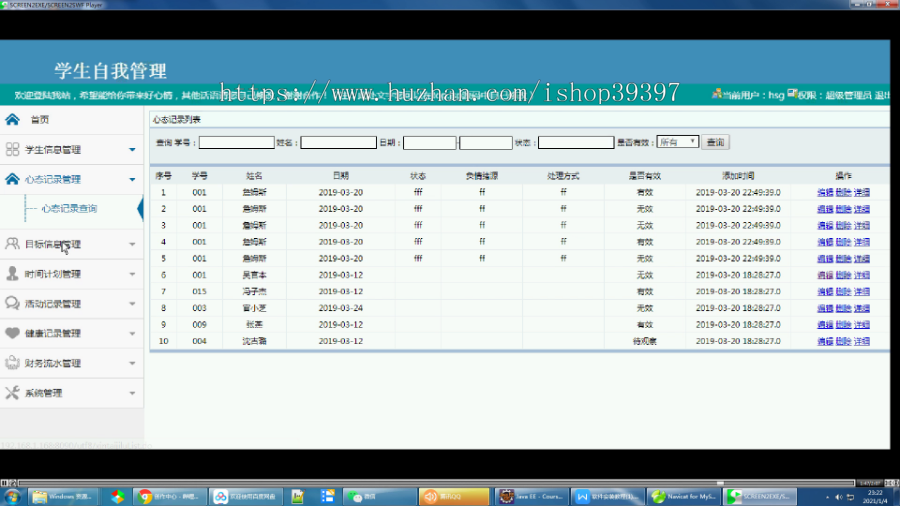Click student number 015 in row 7

click(x=199, y=291)
